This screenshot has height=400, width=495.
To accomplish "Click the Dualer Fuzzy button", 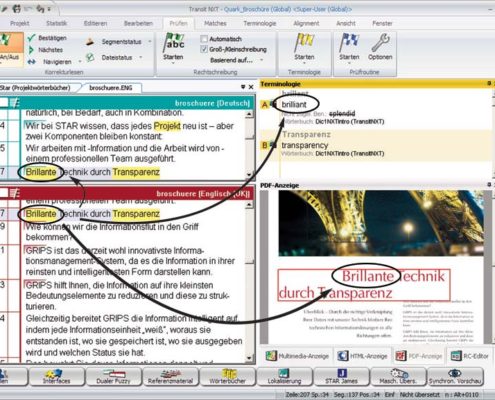I will tap(113, 377).
